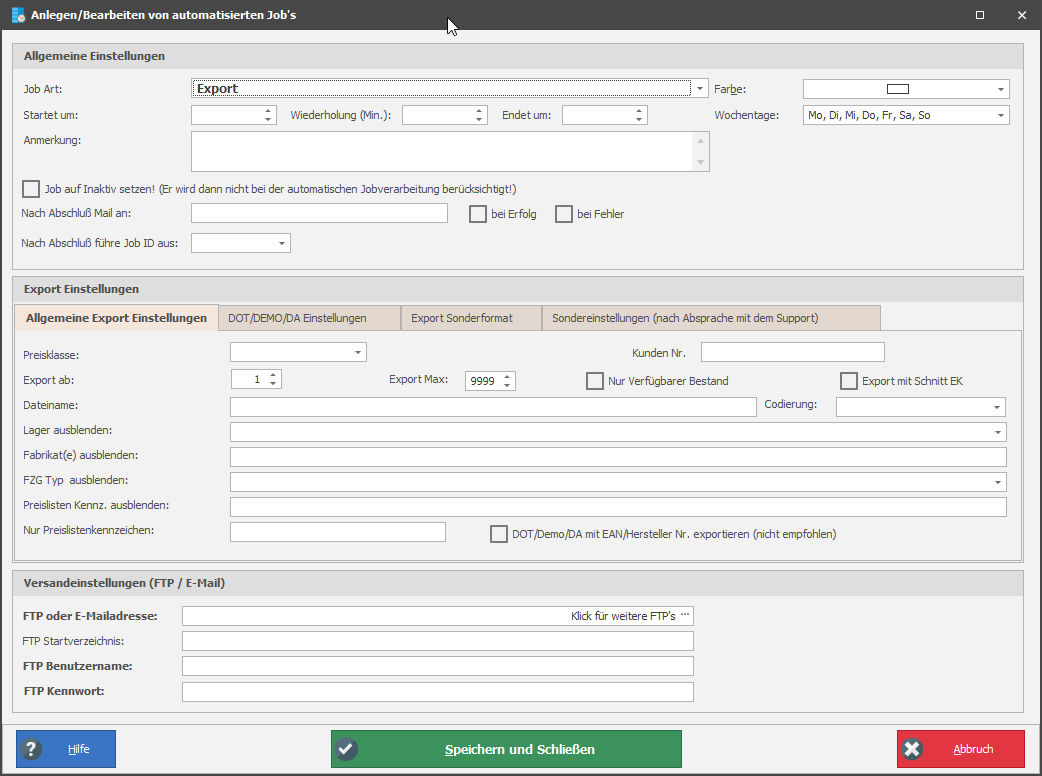This screenshot has height=776, width=1042.
Task: Click the white Farbe color swatch
Action: pos(898,89)
